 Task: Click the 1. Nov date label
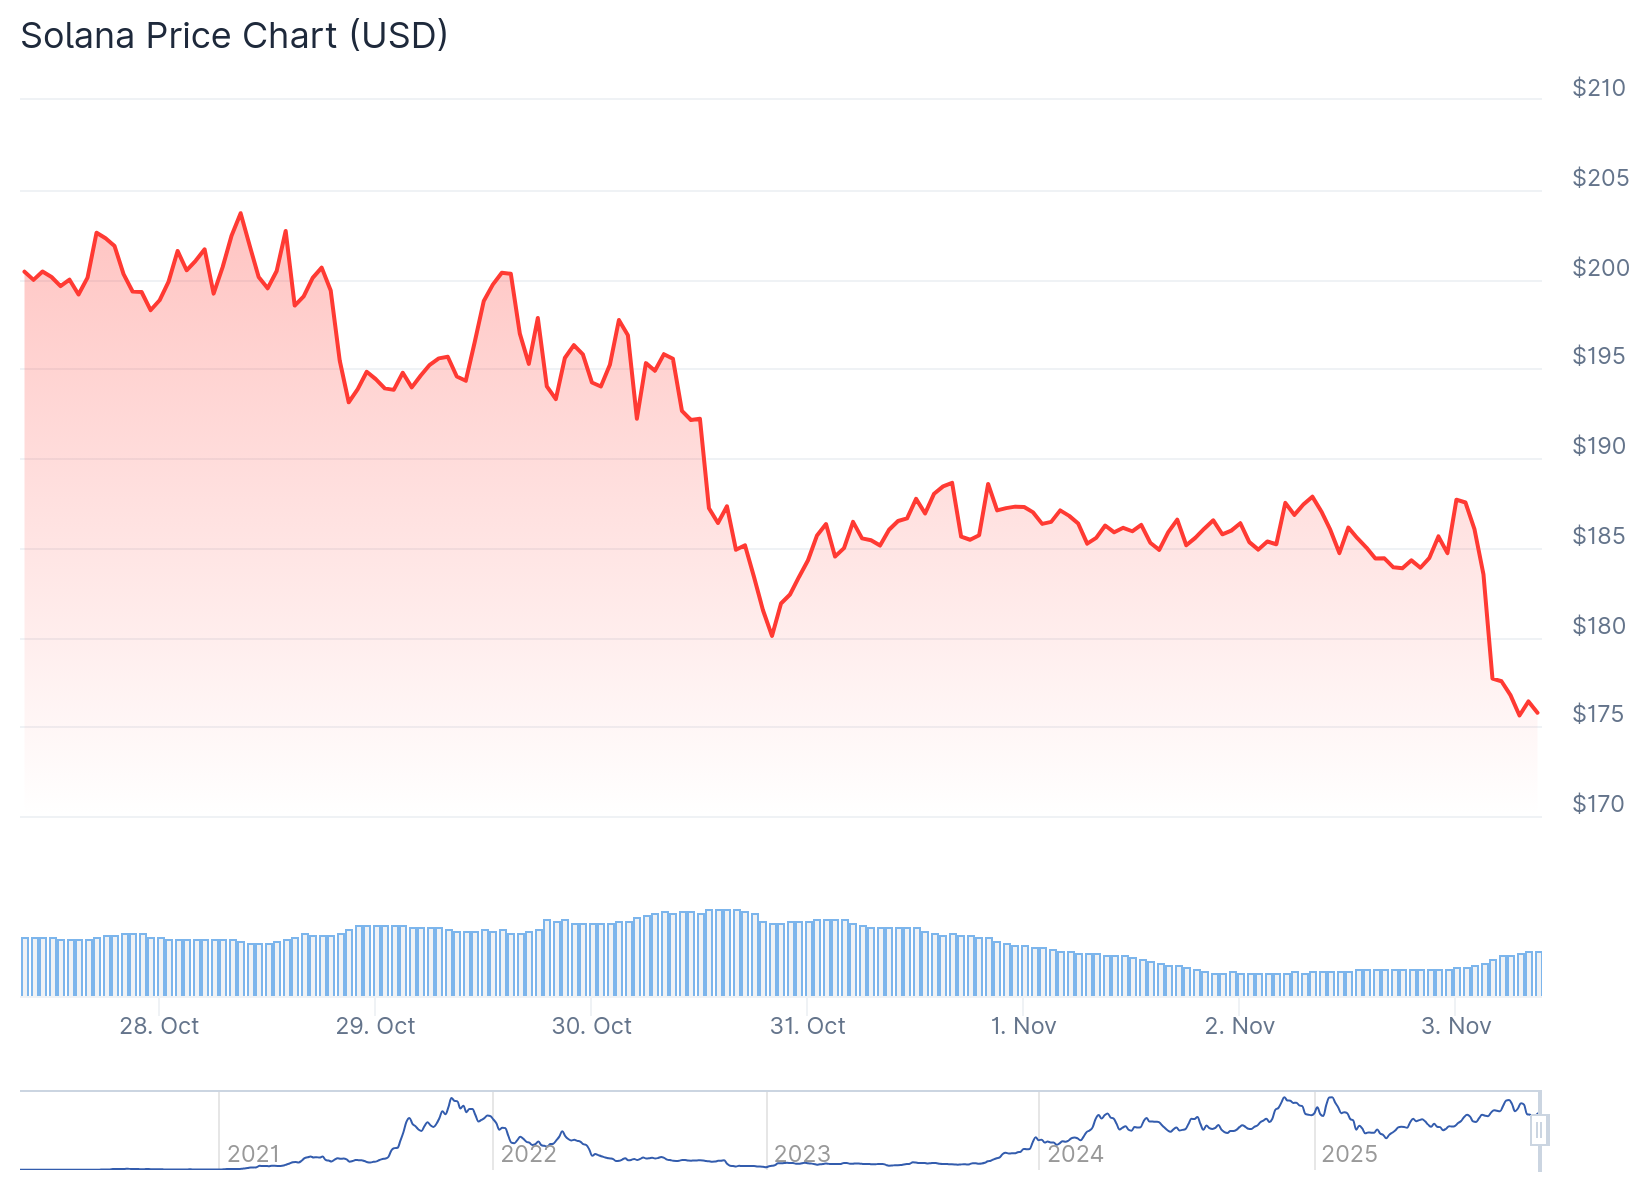click(1023, 1026)
